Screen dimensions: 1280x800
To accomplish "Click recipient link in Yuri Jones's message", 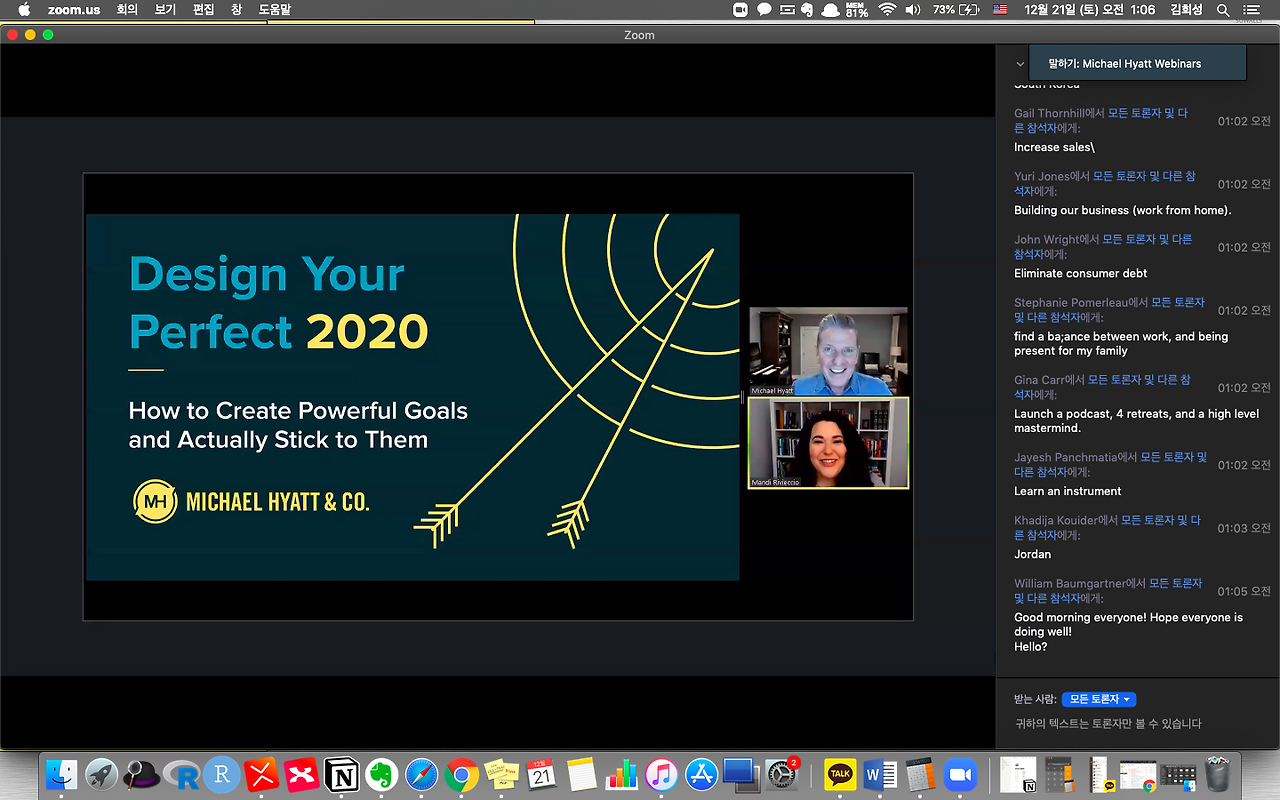I will coord(1105,184).
